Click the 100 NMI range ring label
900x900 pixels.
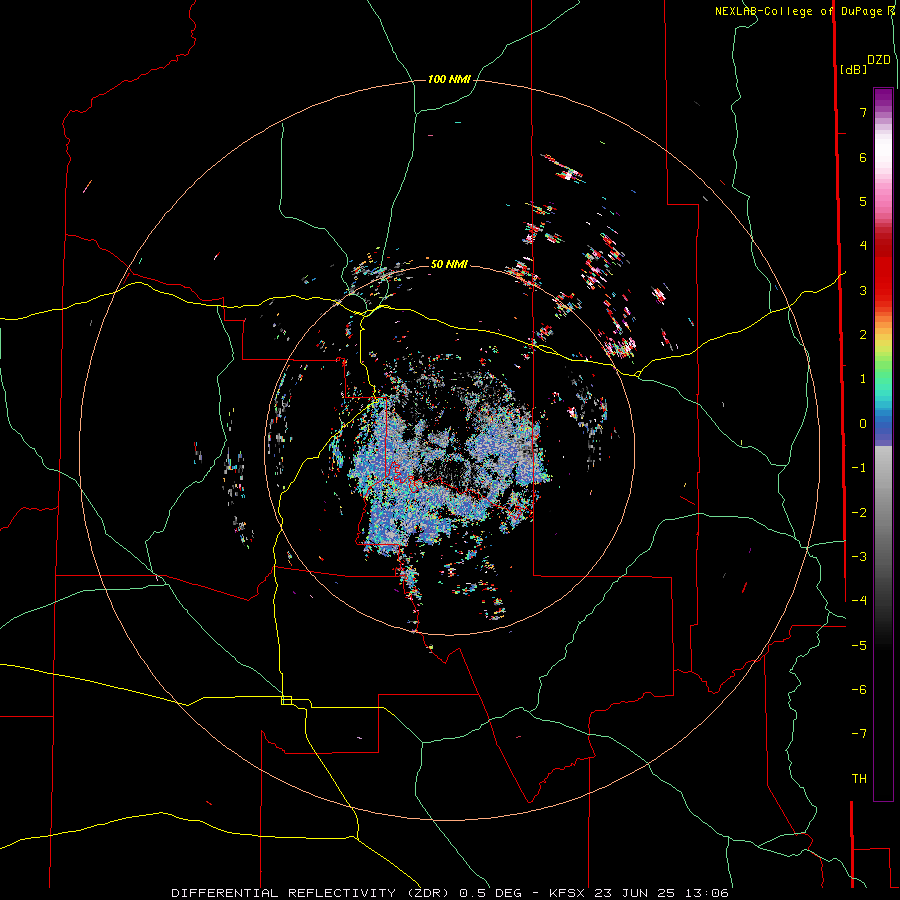point(449,79)
